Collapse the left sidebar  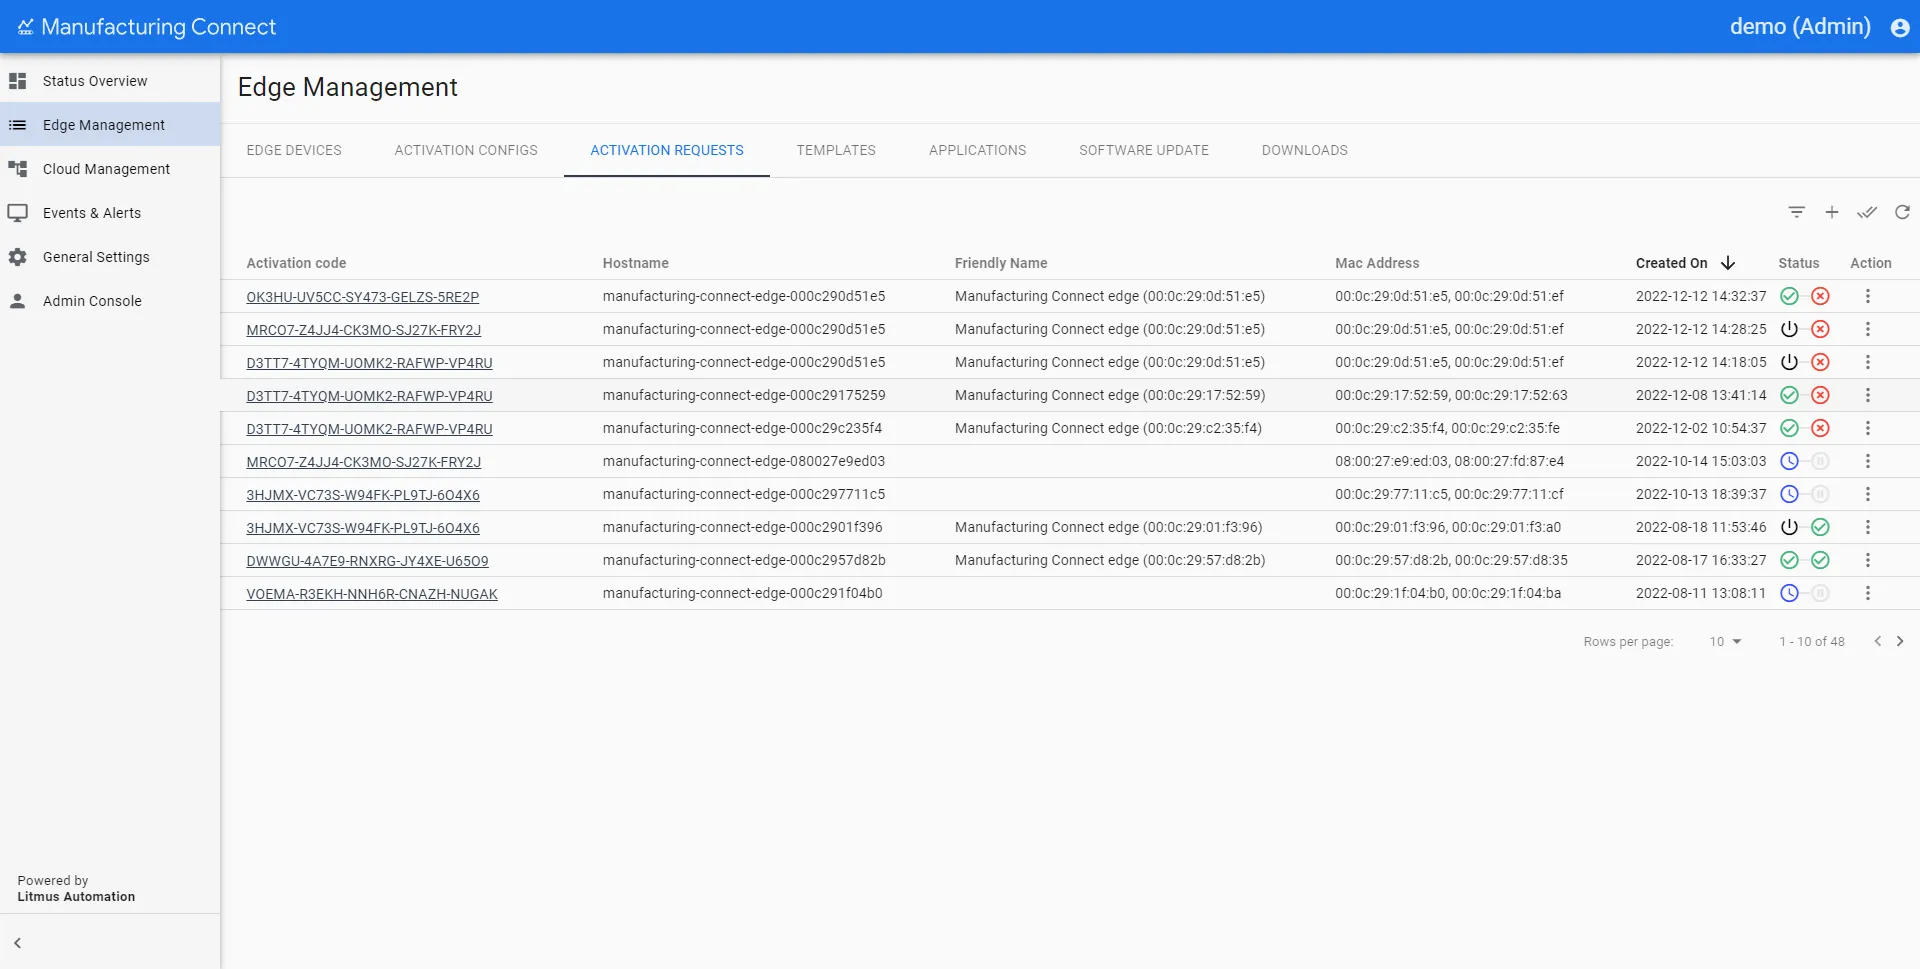(x=17, y=943)
